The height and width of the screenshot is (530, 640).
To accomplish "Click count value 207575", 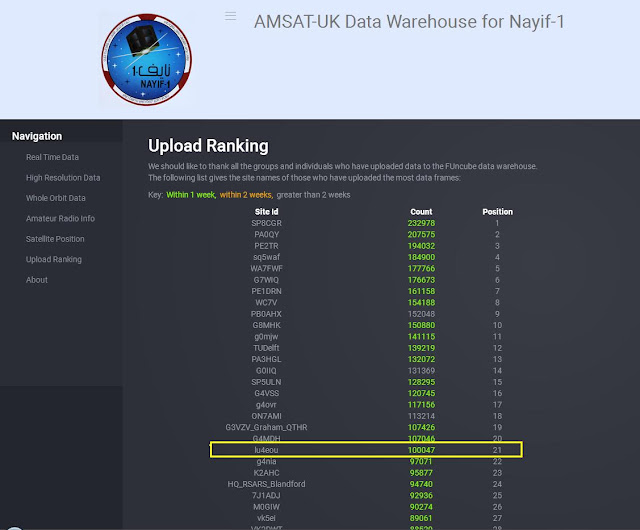I will (x=421, y=234).
